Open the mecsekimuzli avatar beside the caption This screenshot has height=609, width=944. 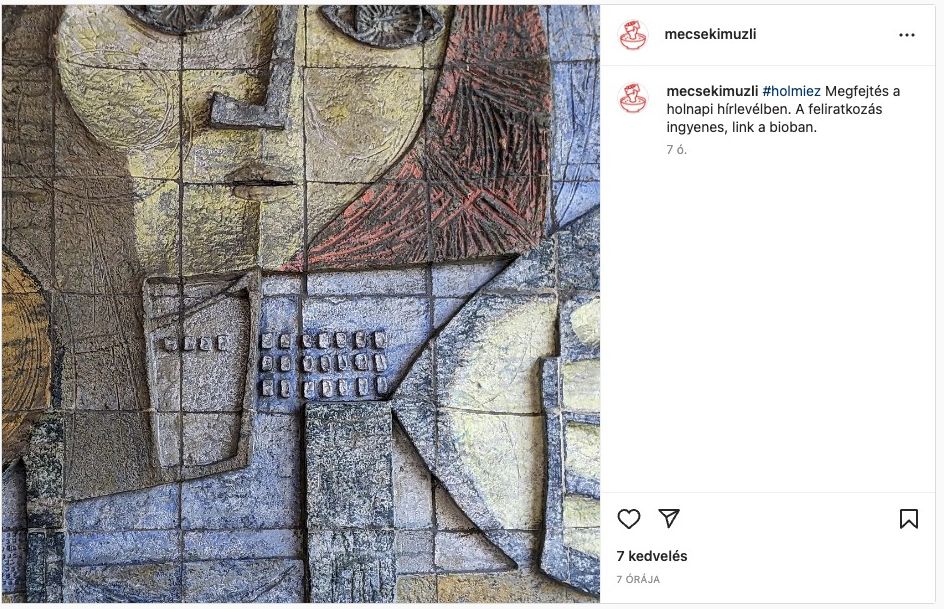point(633,98)
